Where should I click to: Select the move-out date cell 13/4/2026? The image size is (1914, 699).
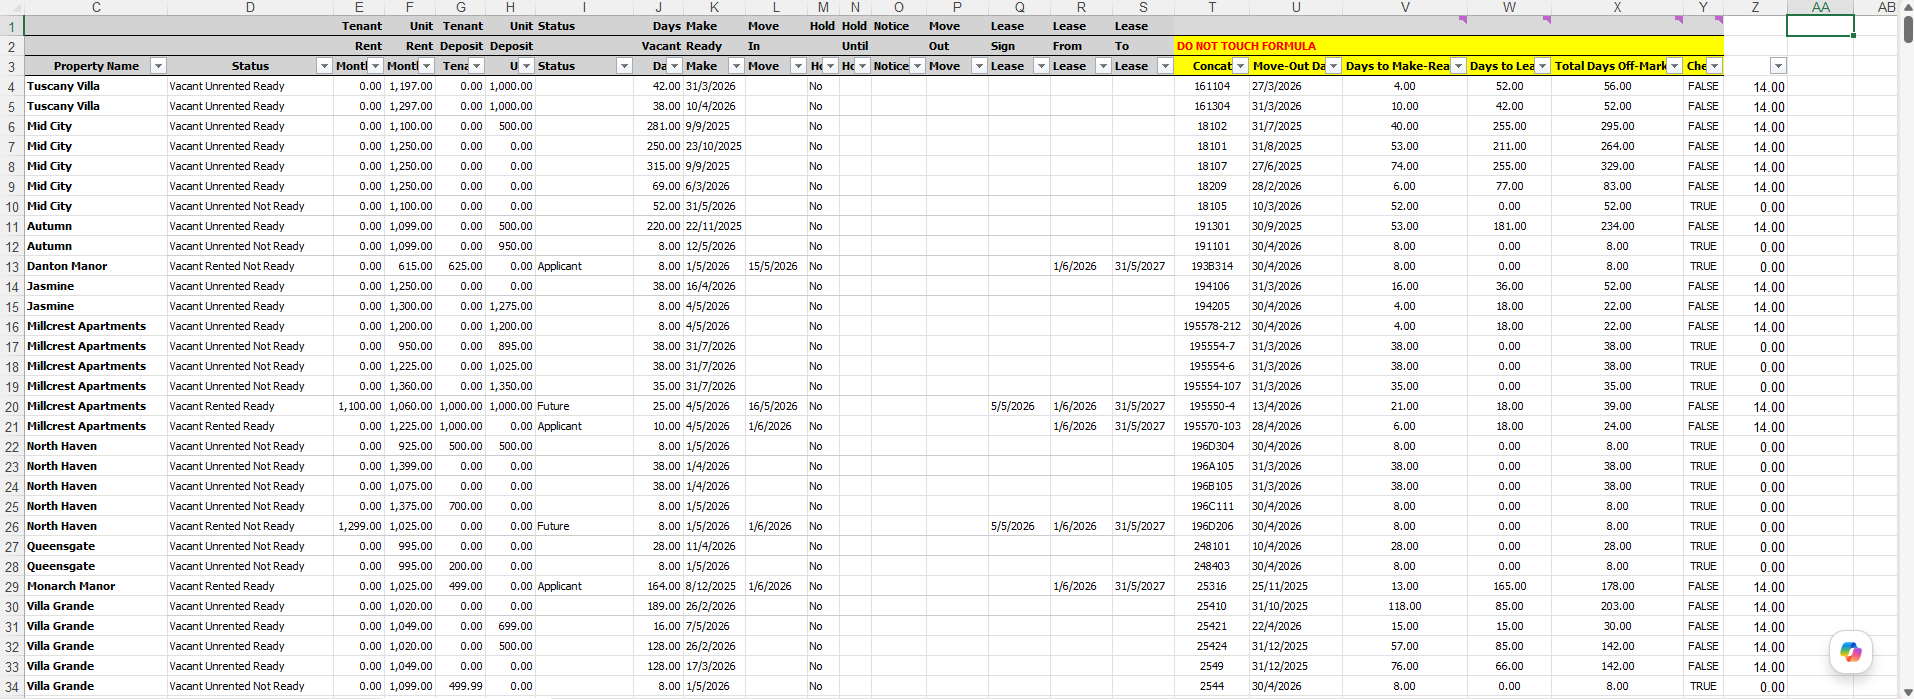(x=1295, y=406)
